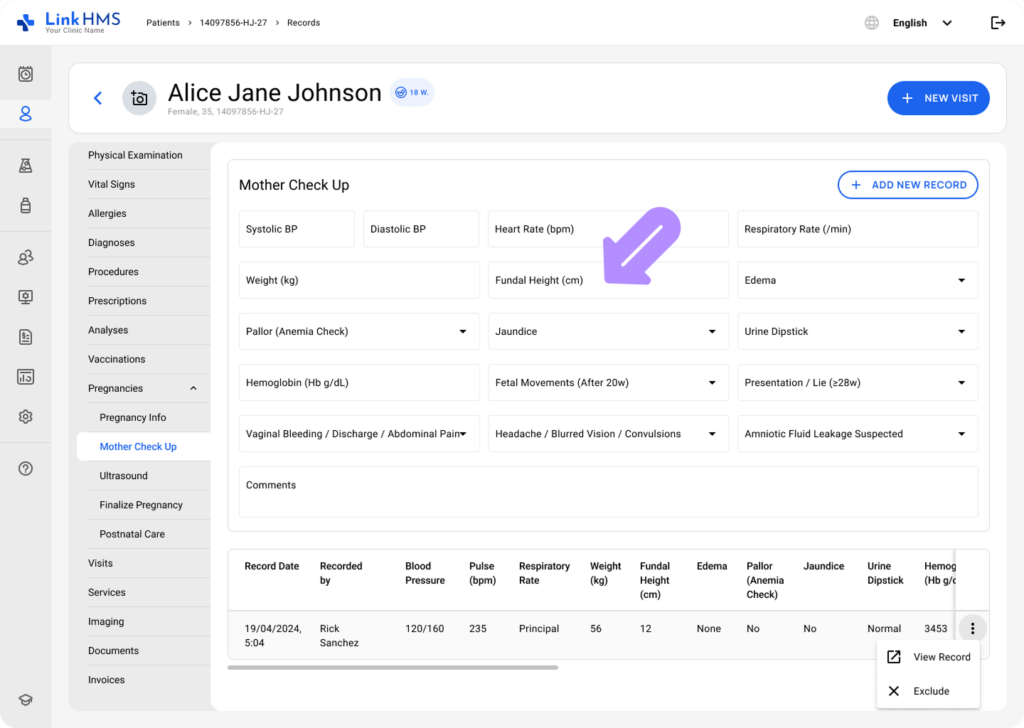This screenshot has height=728, width=1024.
Task: Open the laboratory flask sidebar icon
Action: pos(25,166)
